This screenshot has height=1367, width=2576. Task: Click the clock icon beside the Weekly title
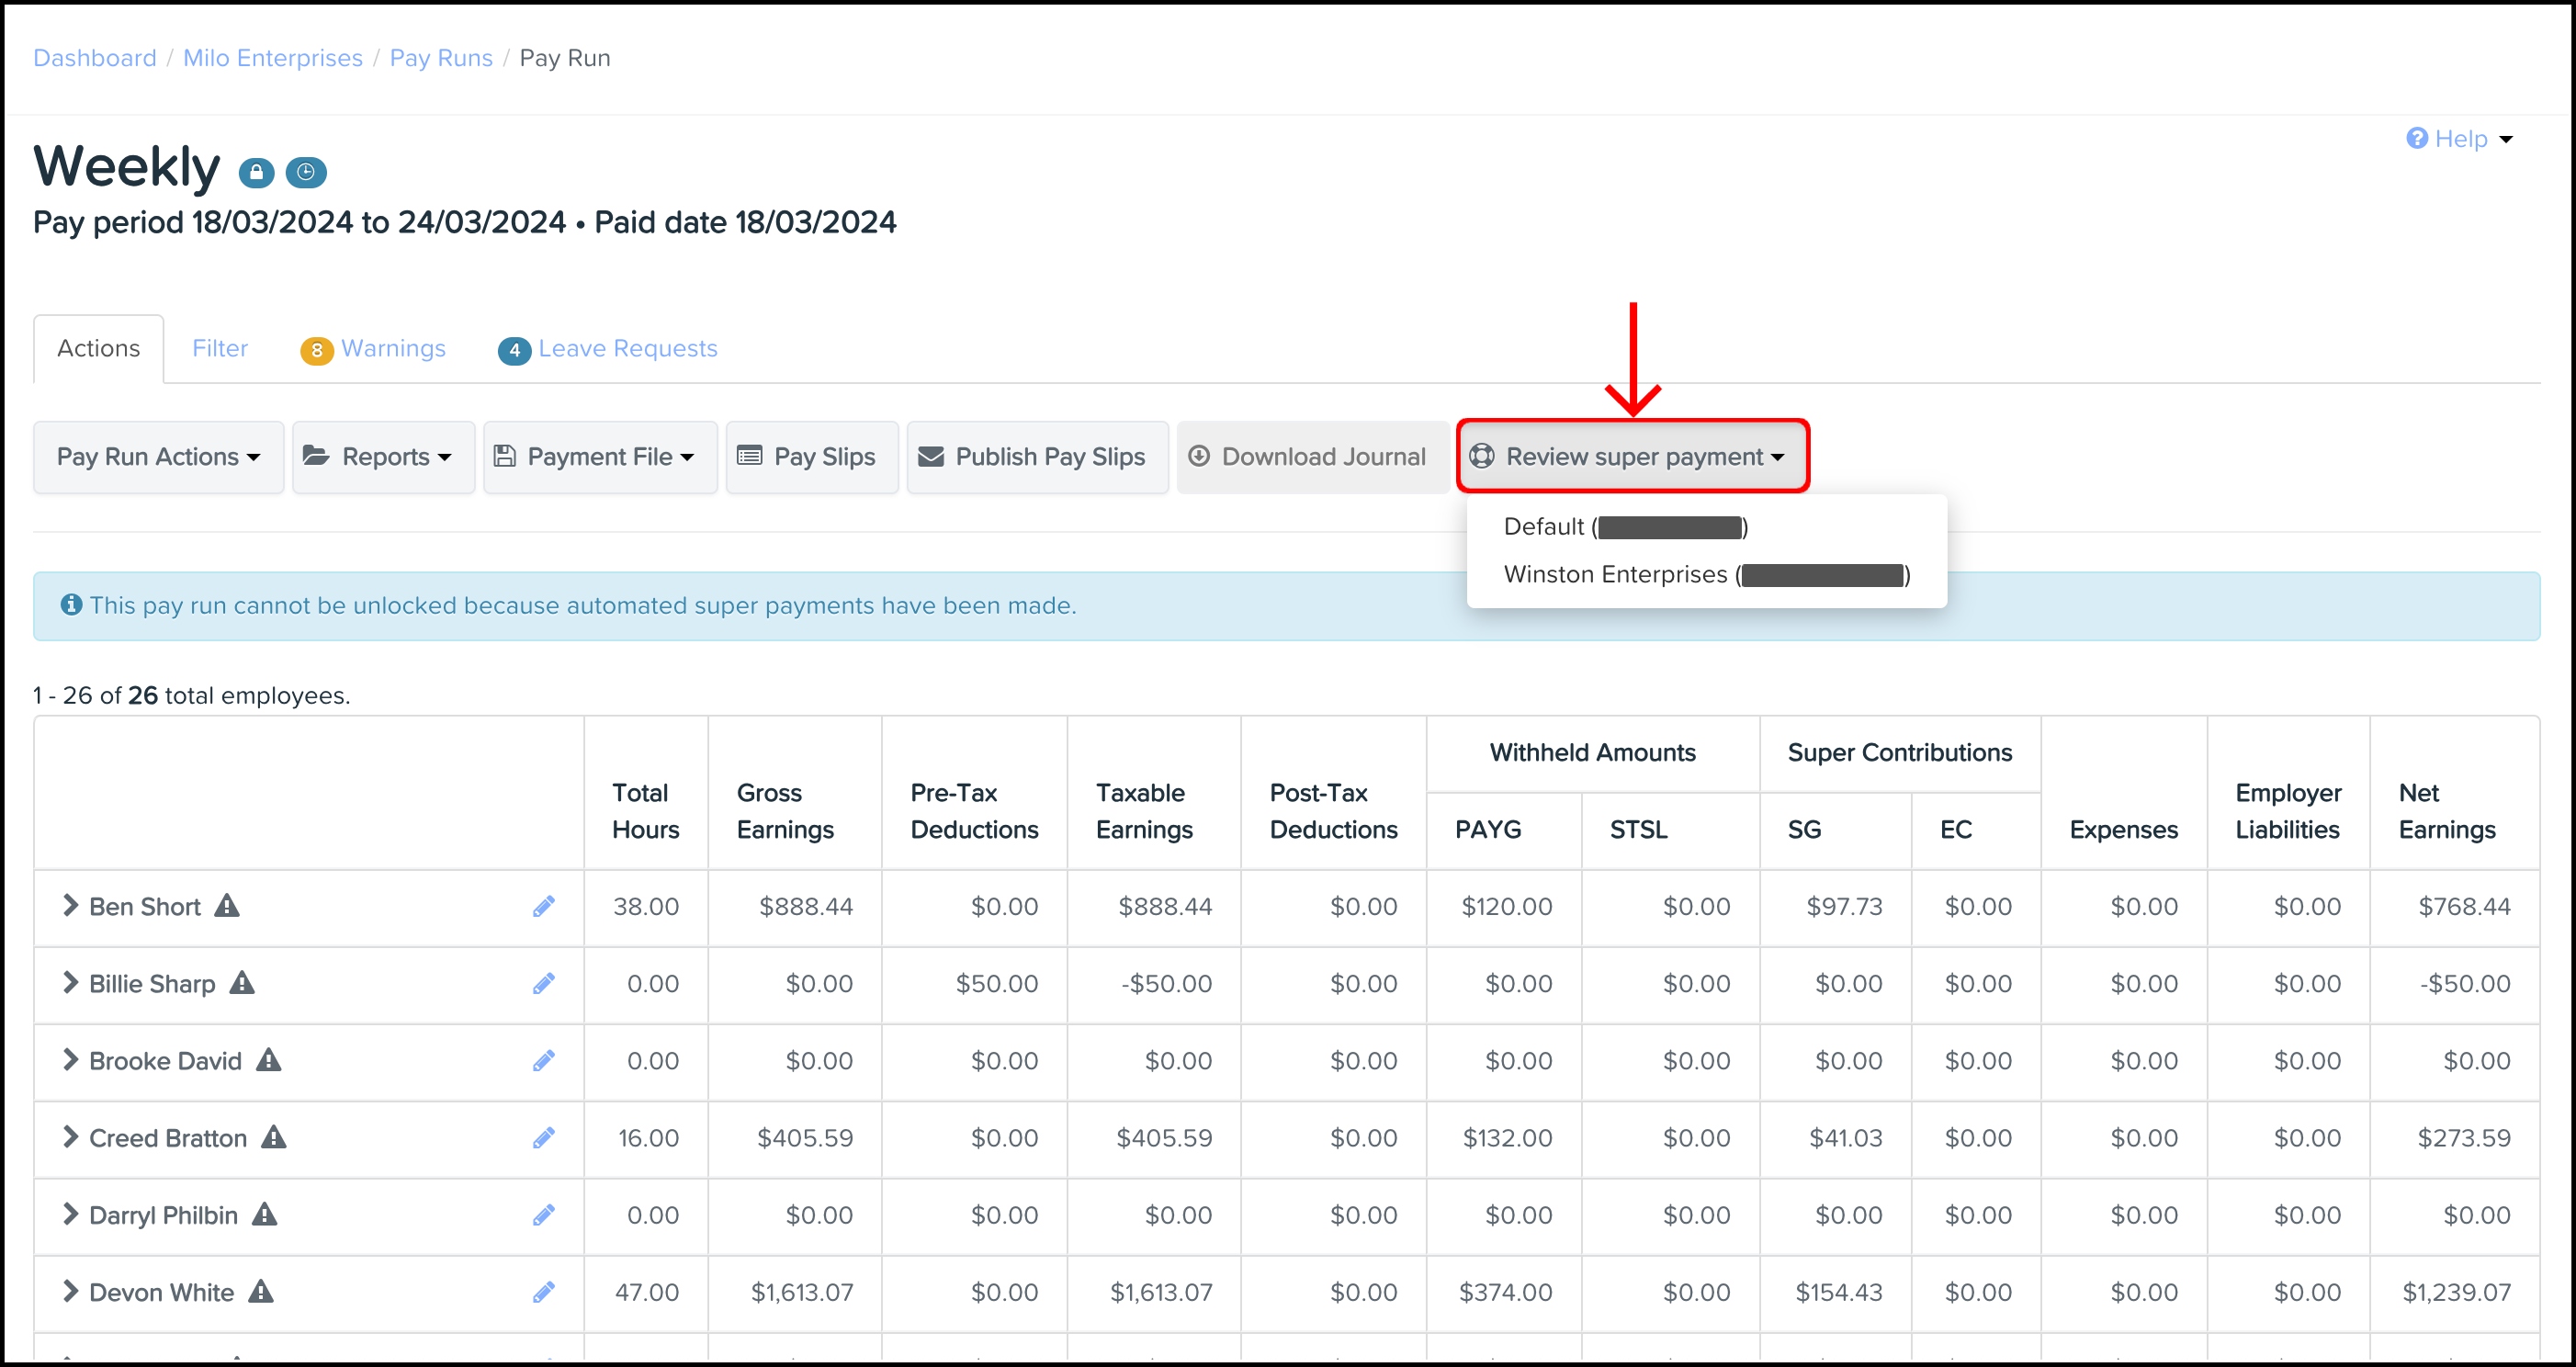pyautogui.click(x=306, y=172)
